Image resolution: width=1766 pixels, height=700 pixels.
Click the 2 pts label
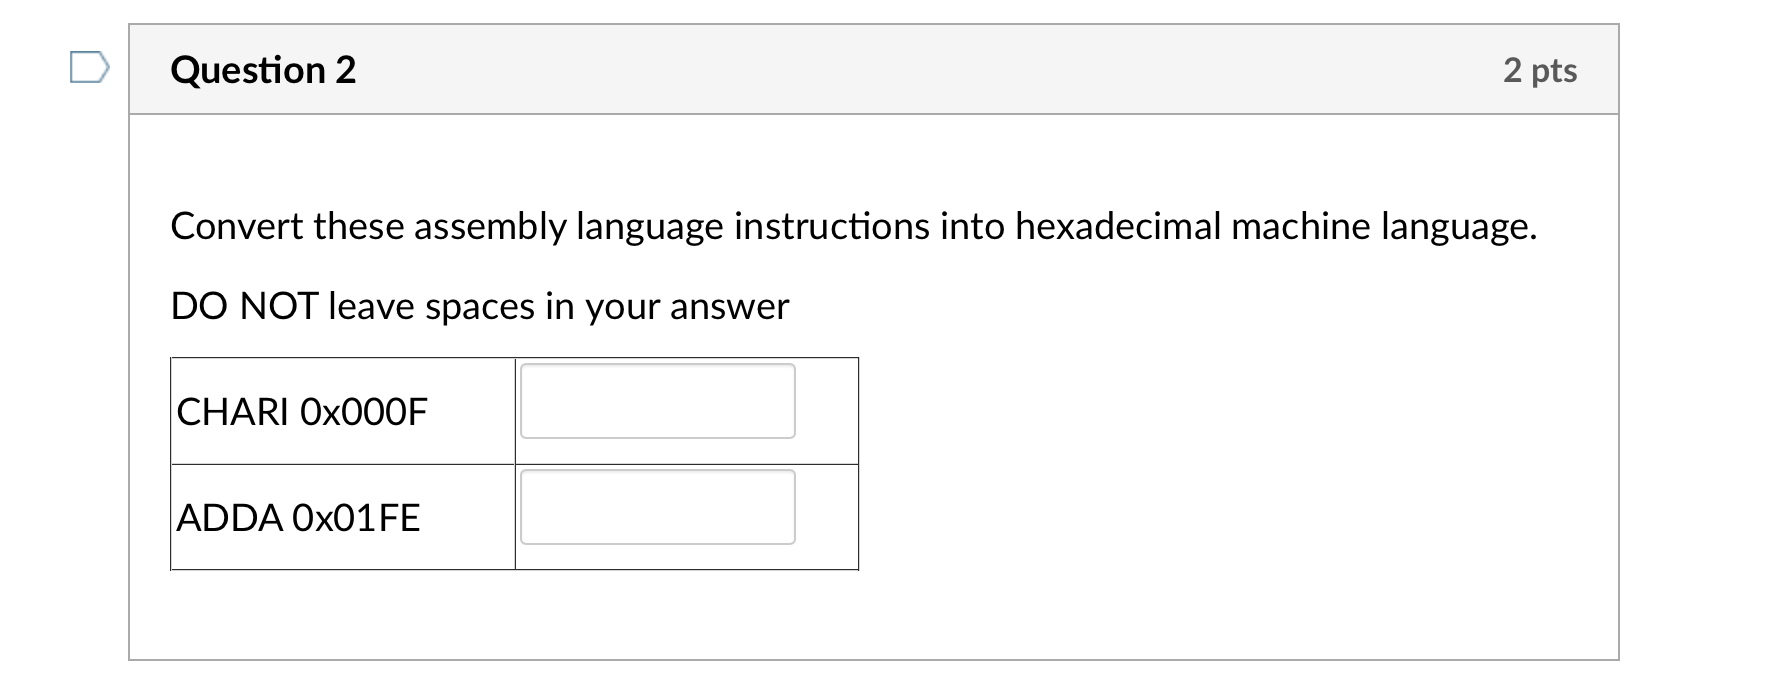coord(1540,70)
